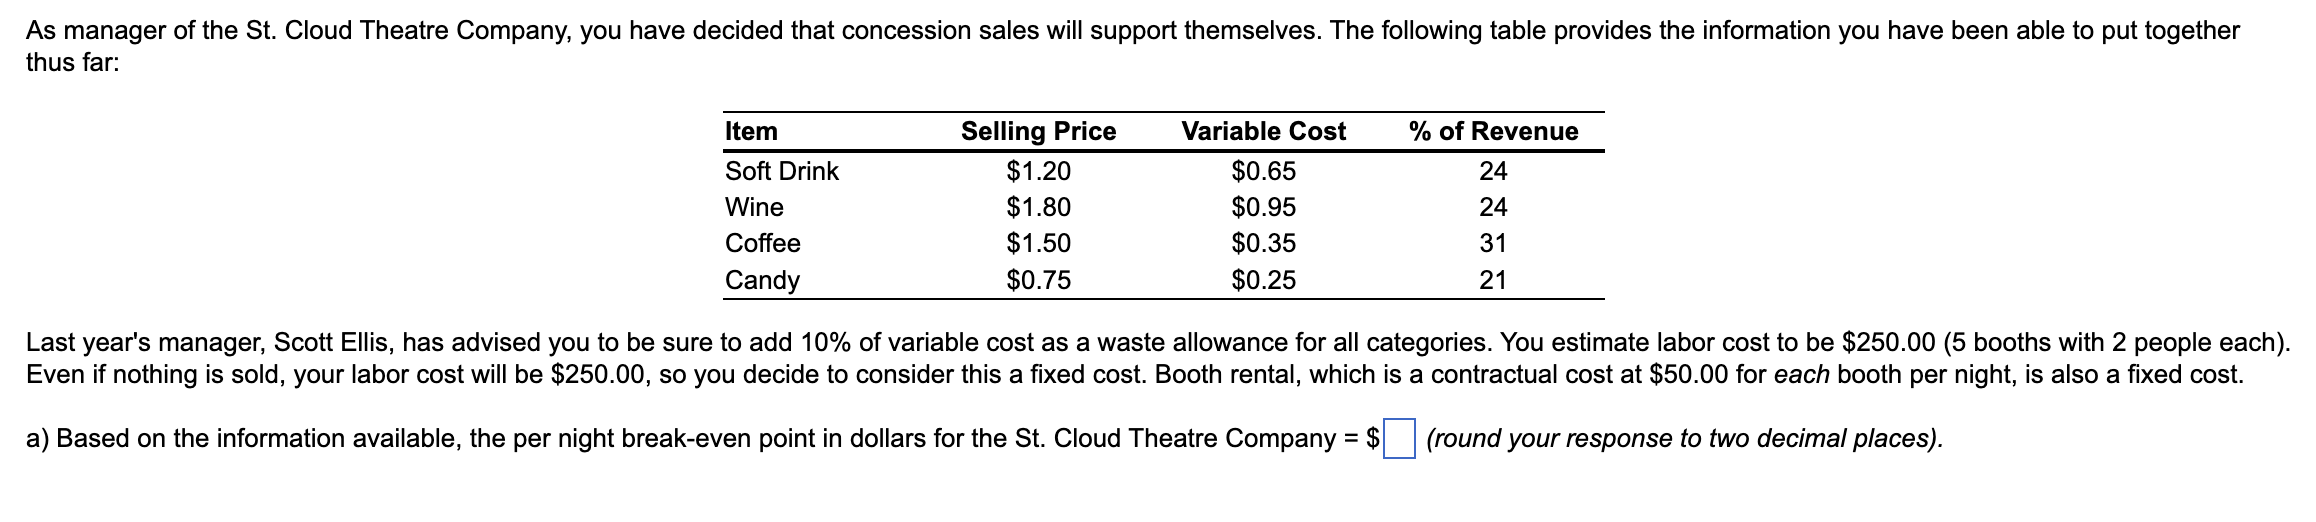Click the $0.65 soft drink variable cost

pos(1263,171)
